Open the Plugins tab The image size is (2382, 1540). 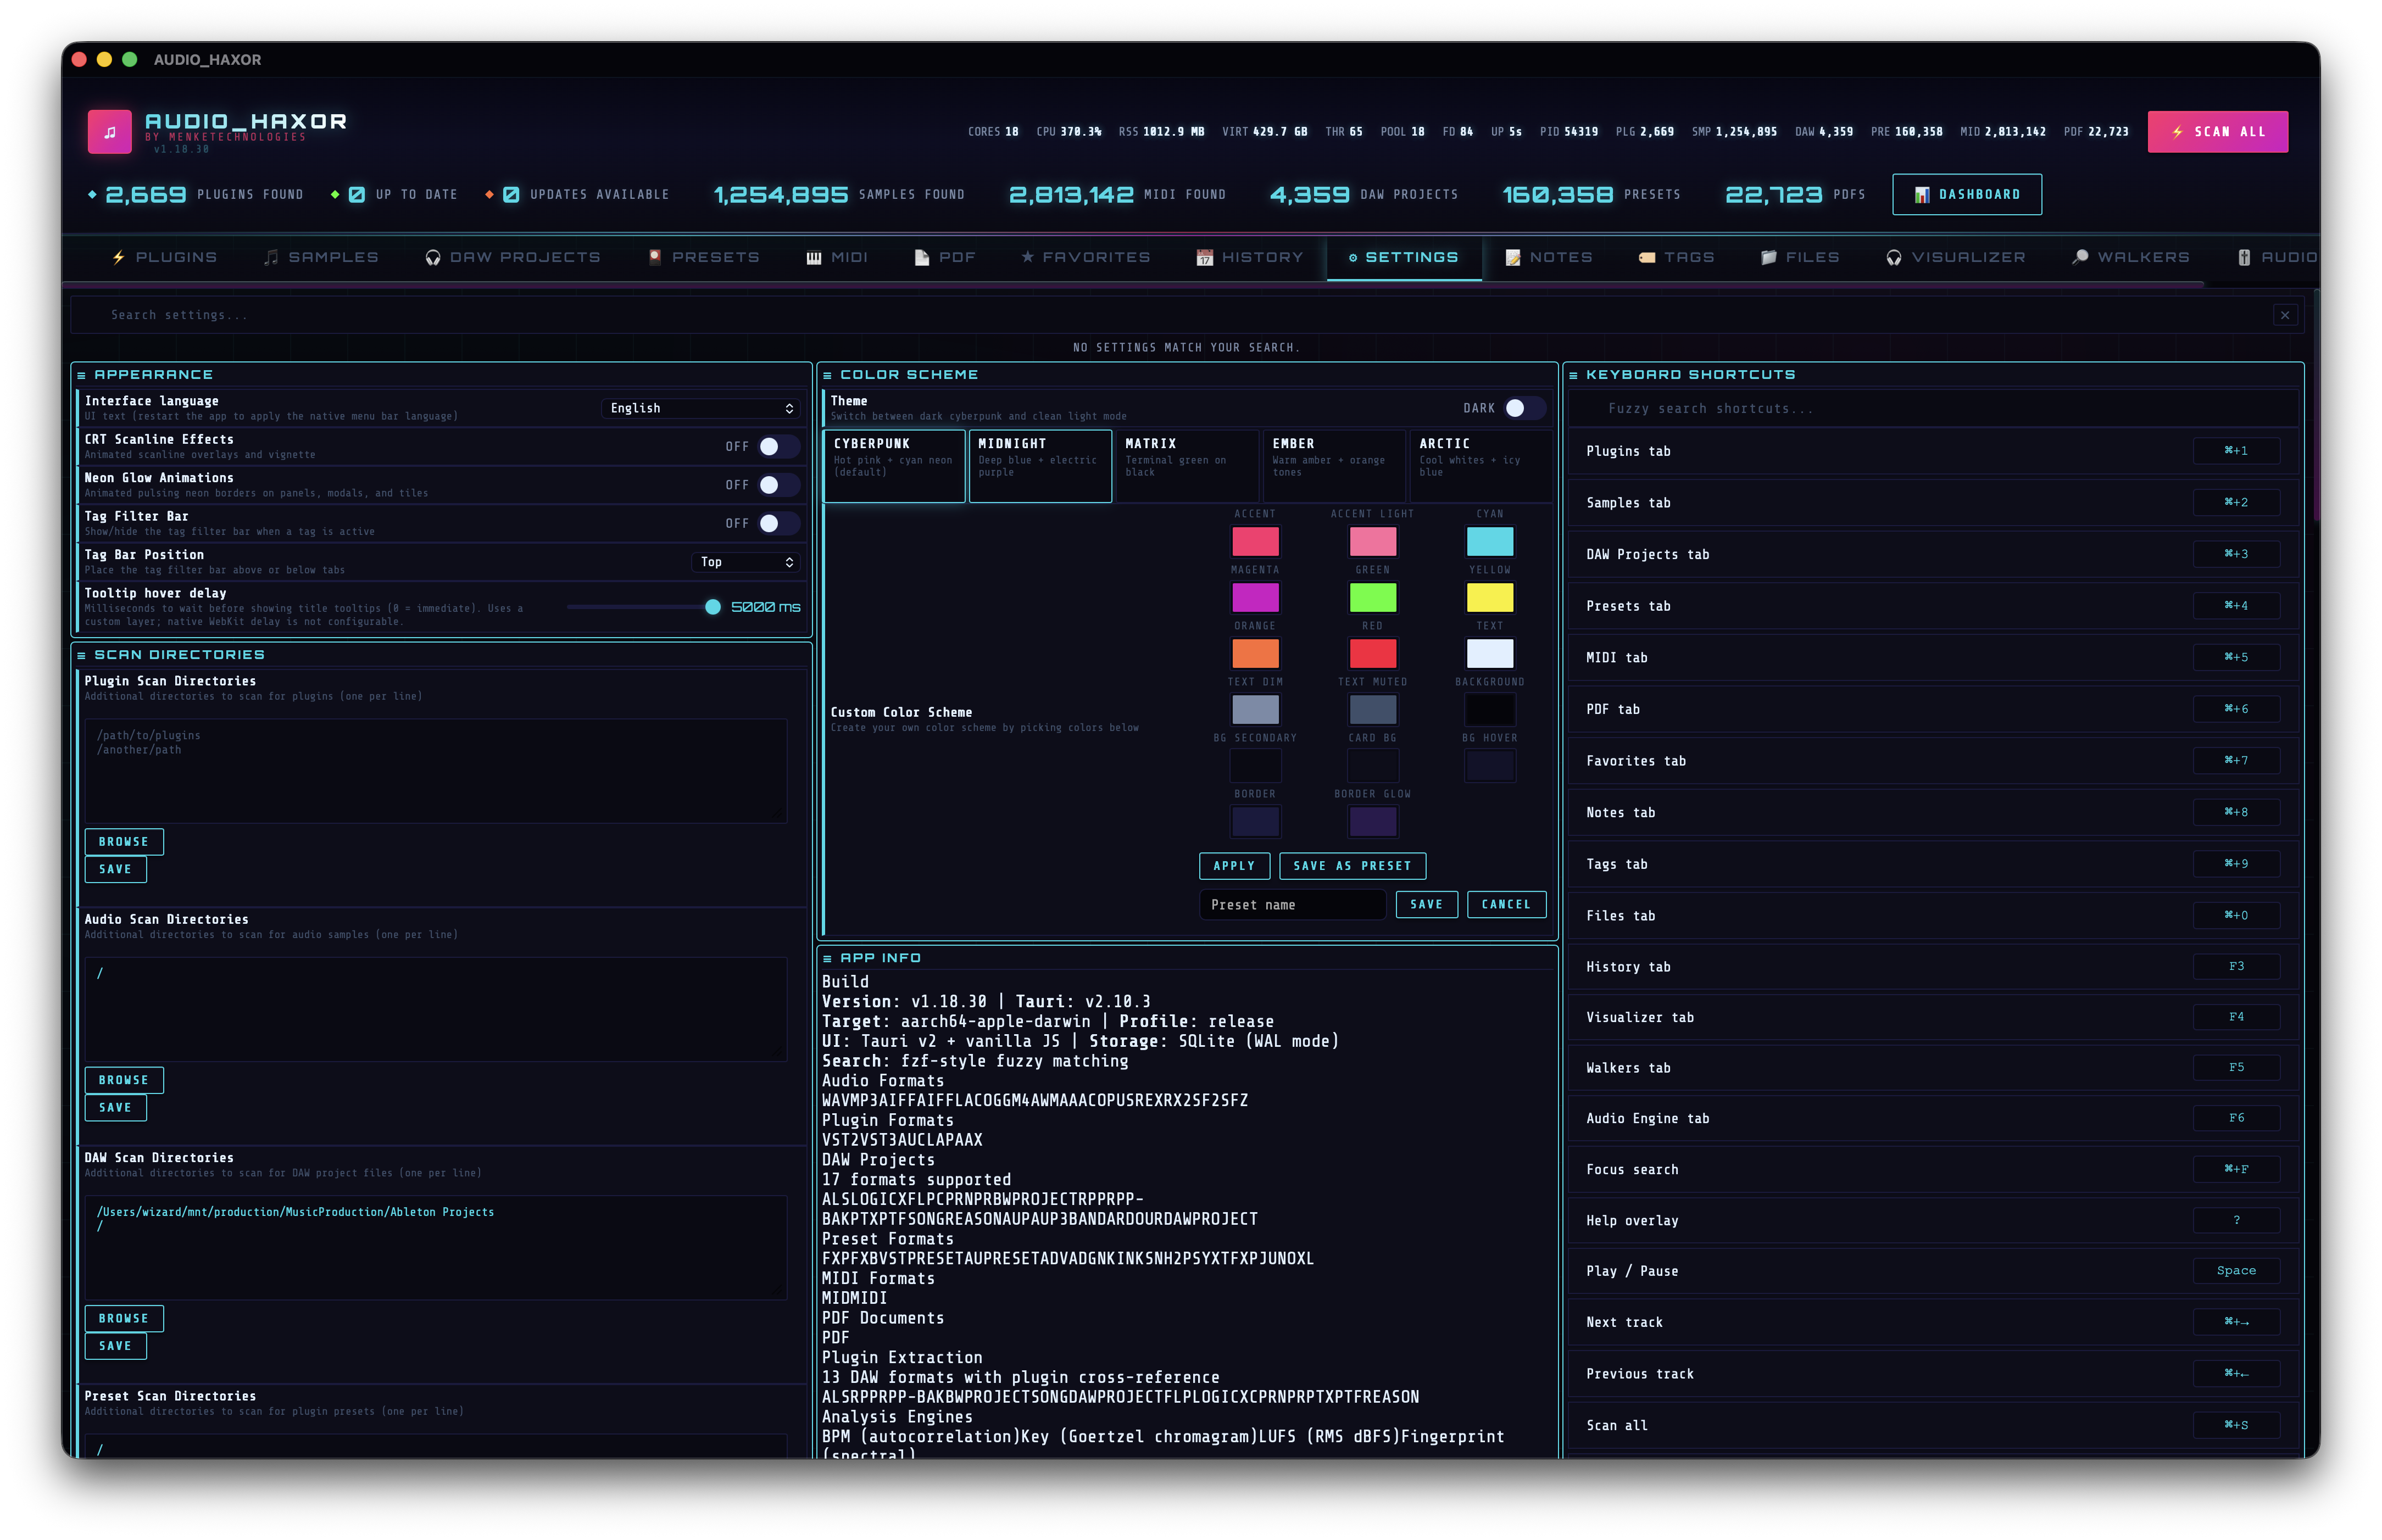tap(165, 257)
